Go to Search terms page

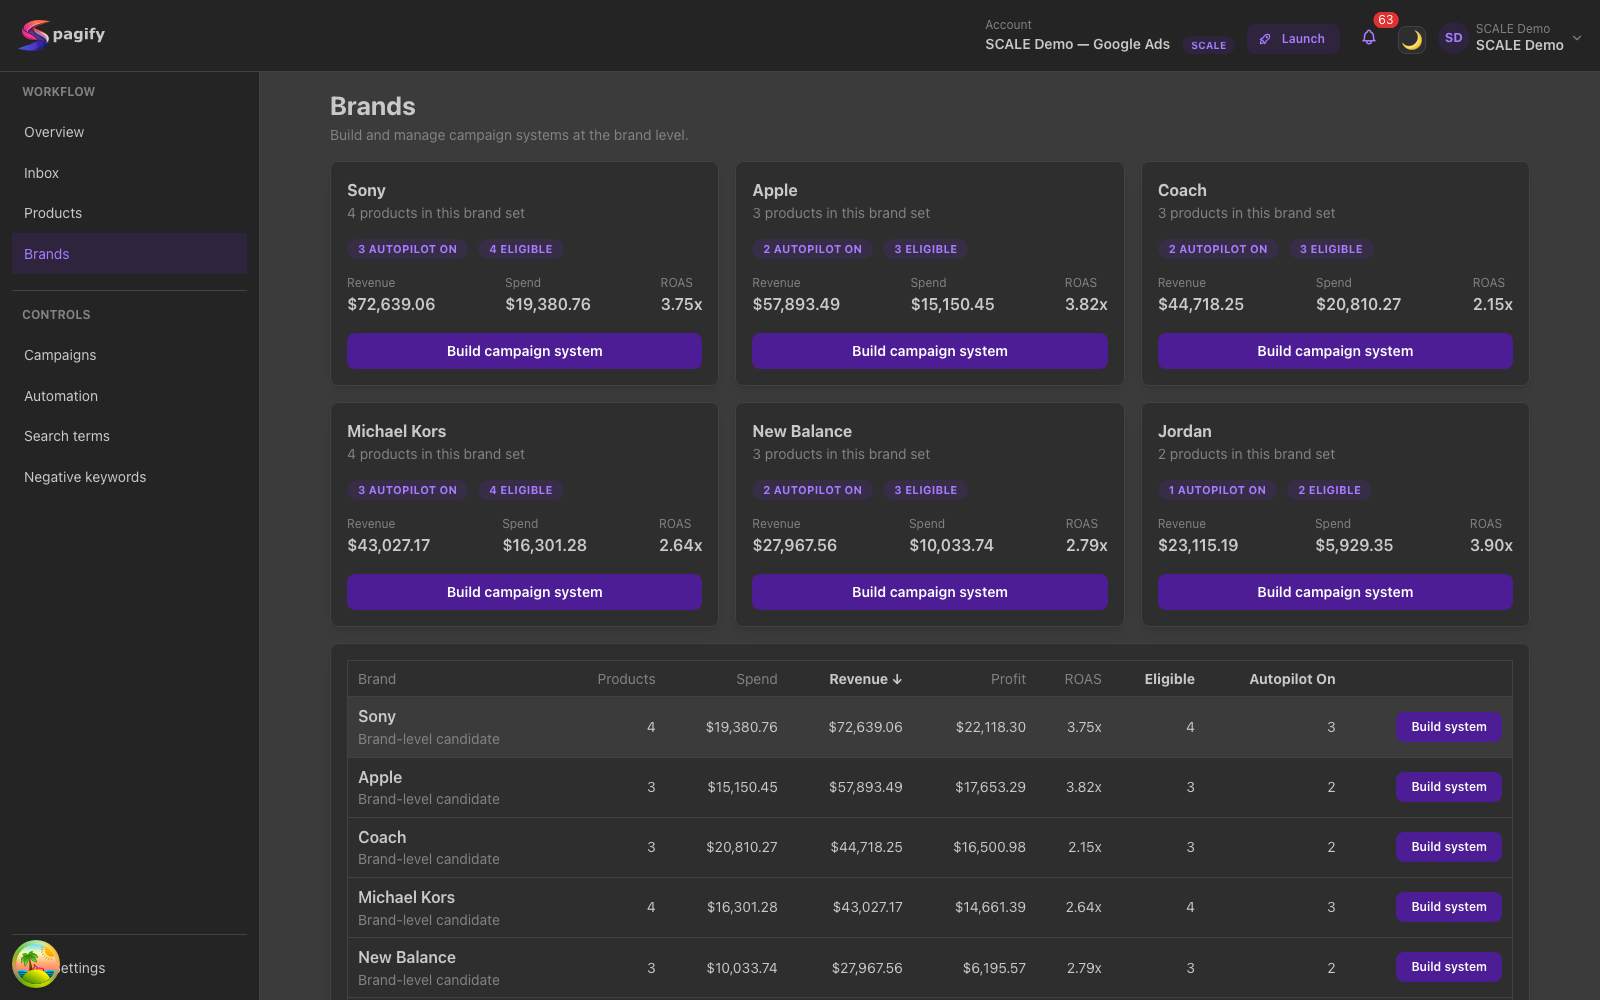pos(129,436)
